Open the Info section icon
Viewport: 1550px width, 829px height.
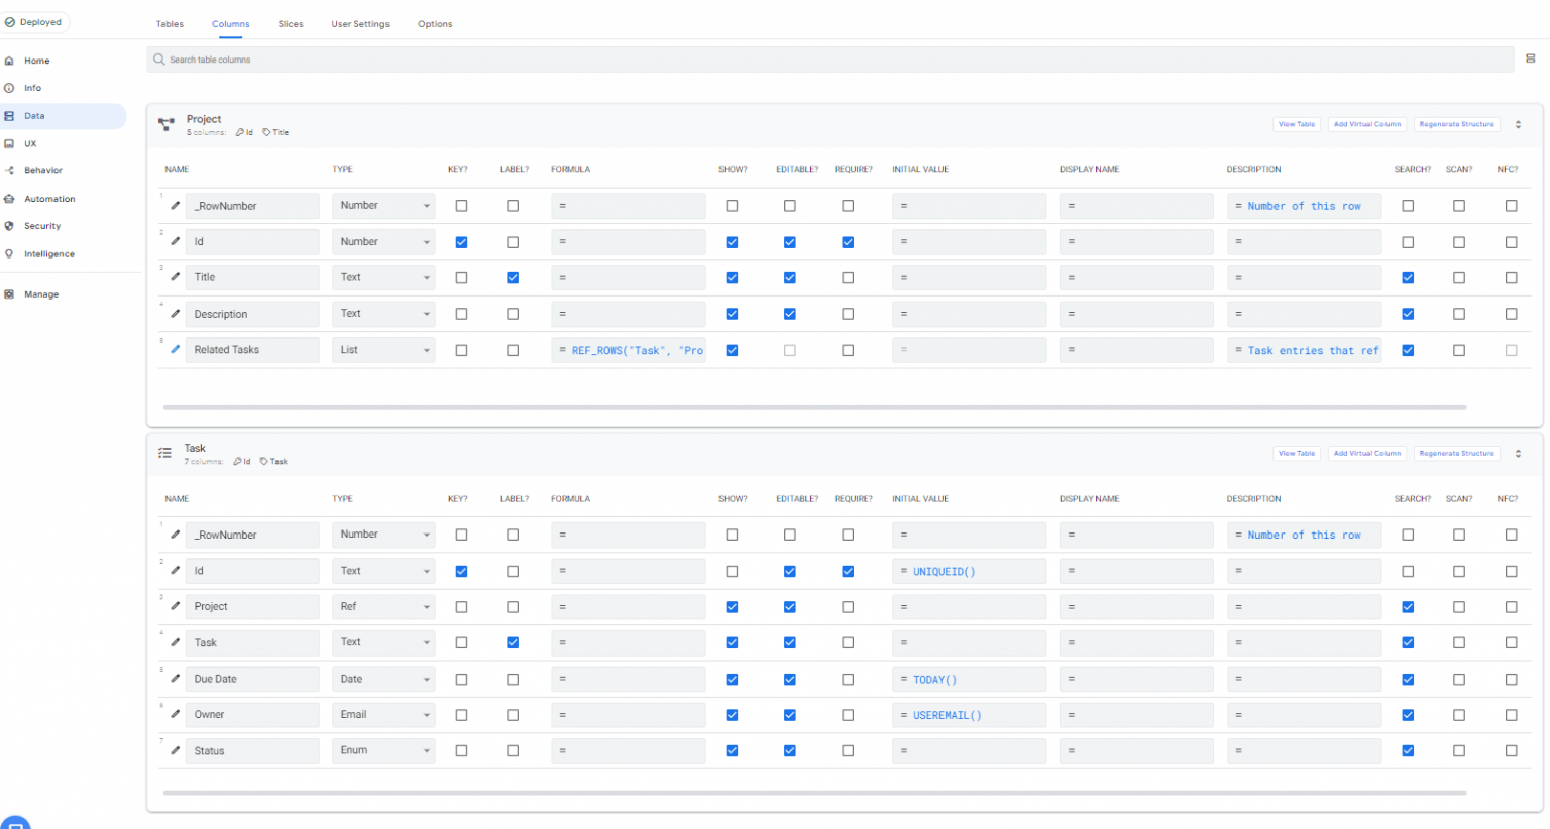9,88
